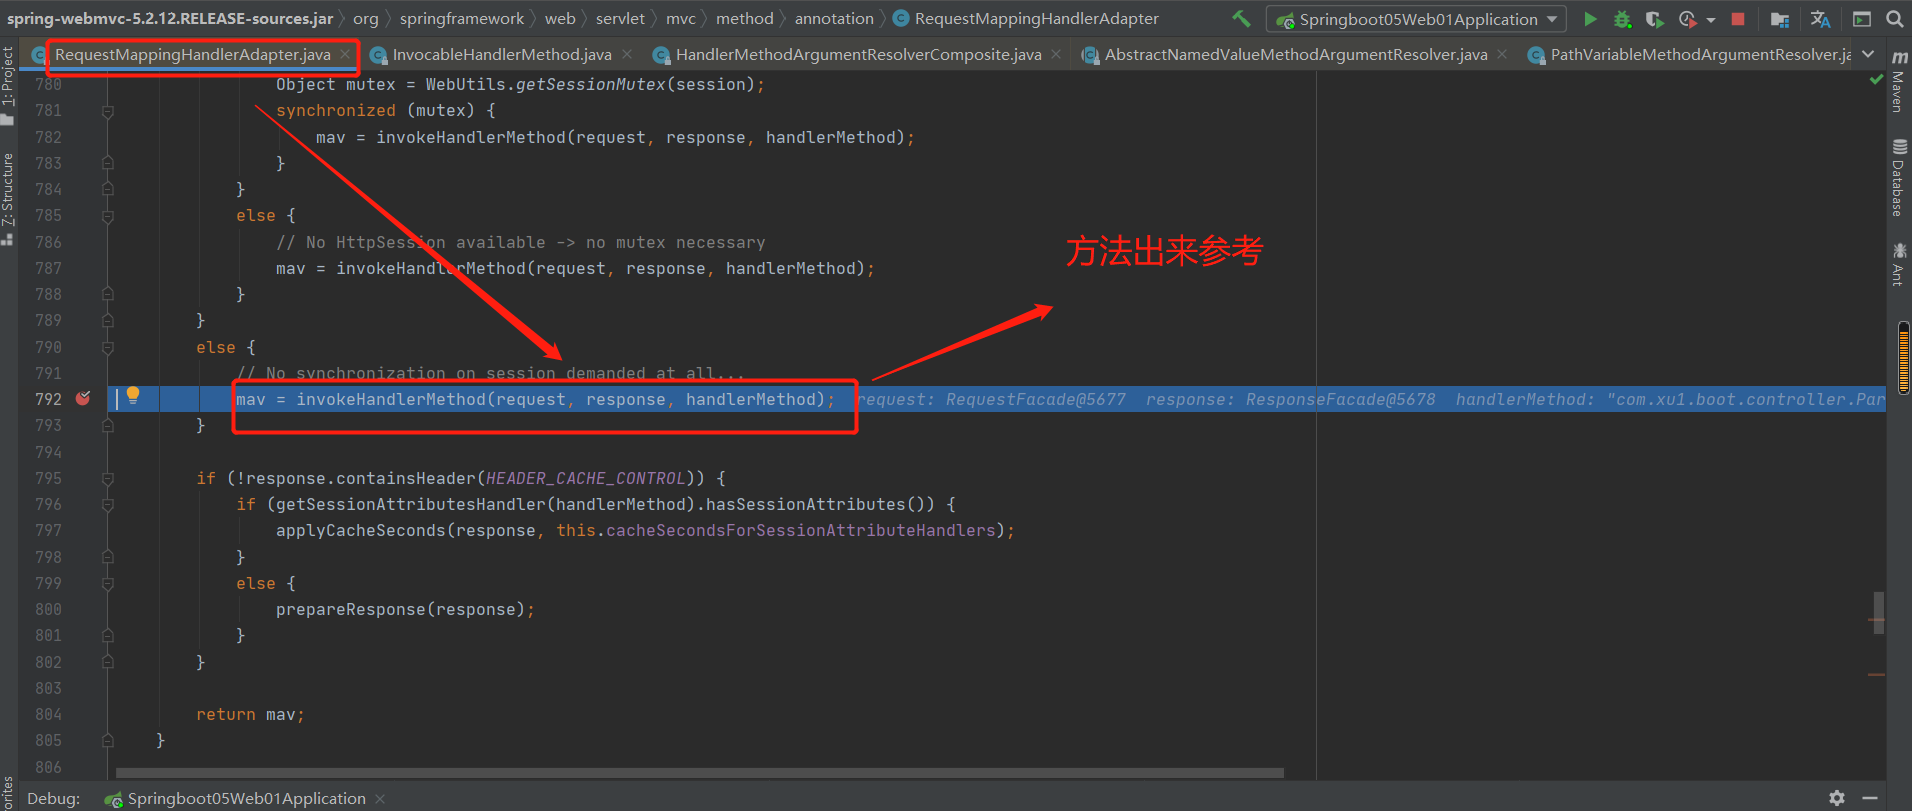This screenshot has width=1912, height=811.
Task: Stop the running application red square
Action: tap(1738, 19)
